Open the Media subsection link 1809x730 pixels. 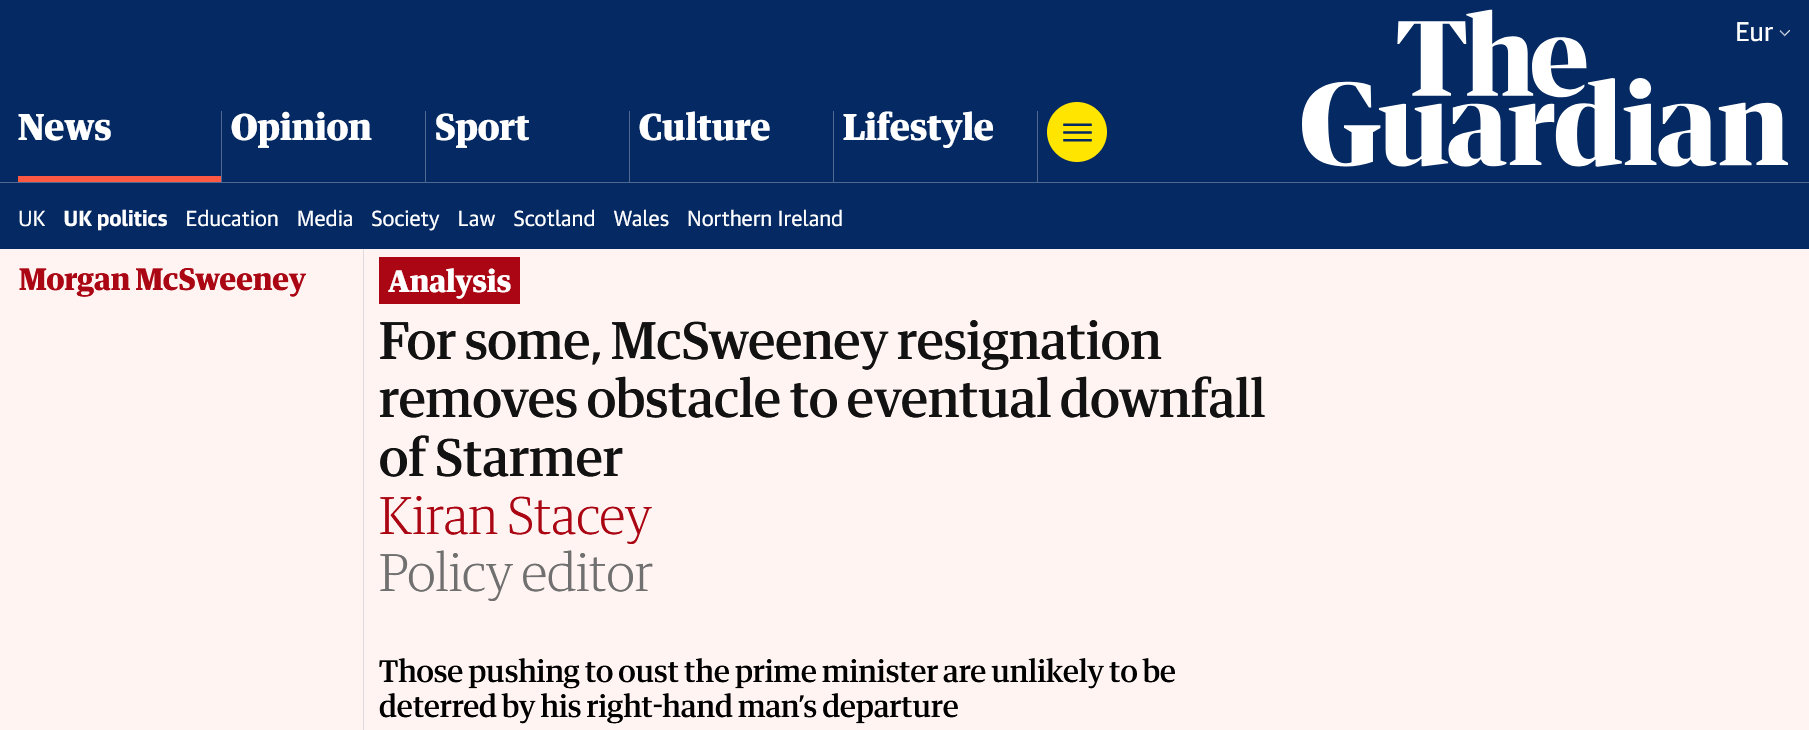pos(325,219)
